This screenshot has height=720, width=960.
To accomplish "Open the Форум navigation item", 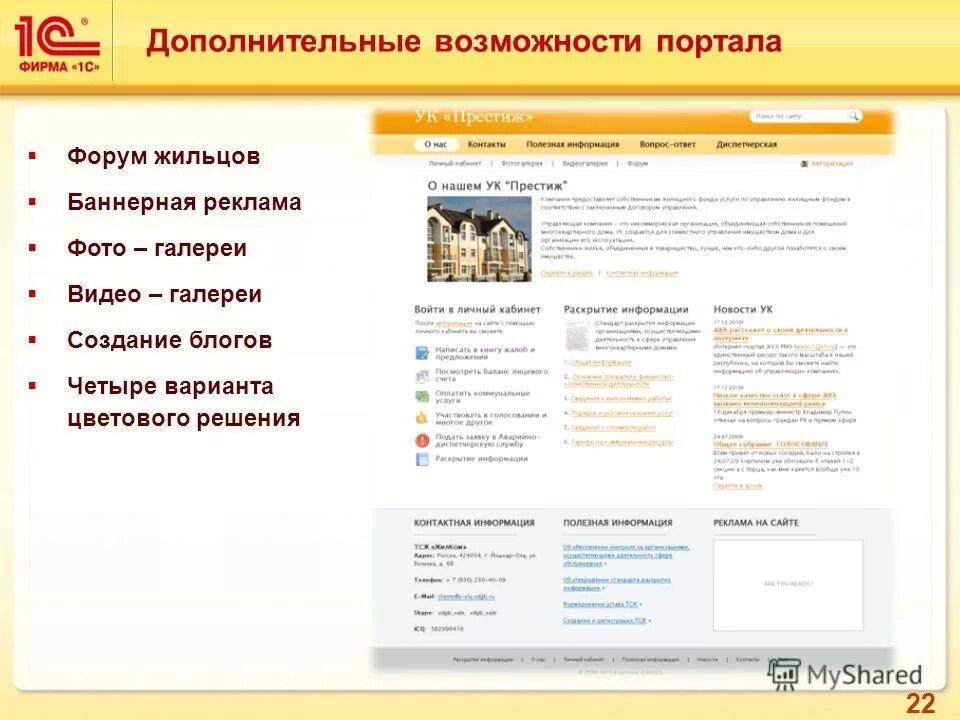I will coord(636,164).
